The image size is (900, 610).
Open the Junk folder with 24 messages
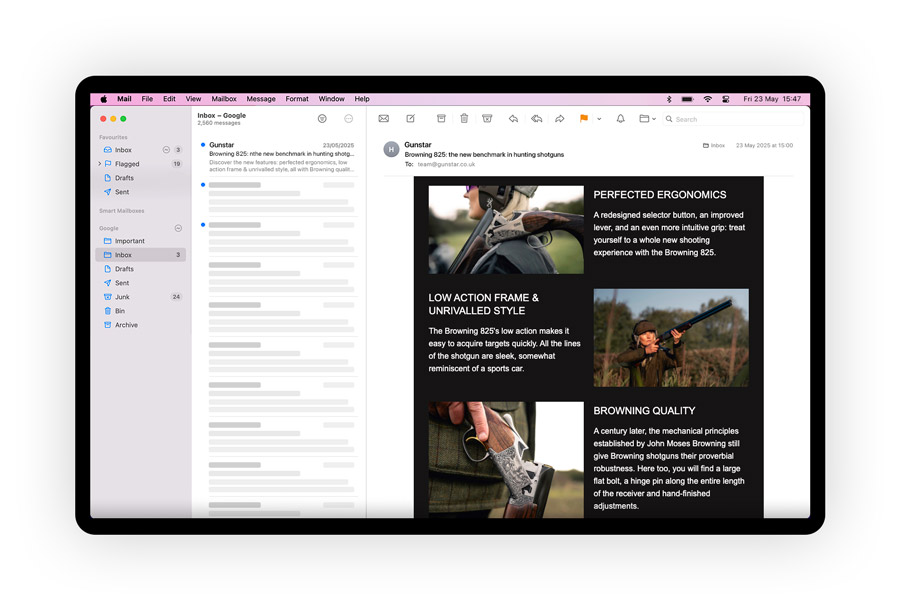[x=141, y=297]
